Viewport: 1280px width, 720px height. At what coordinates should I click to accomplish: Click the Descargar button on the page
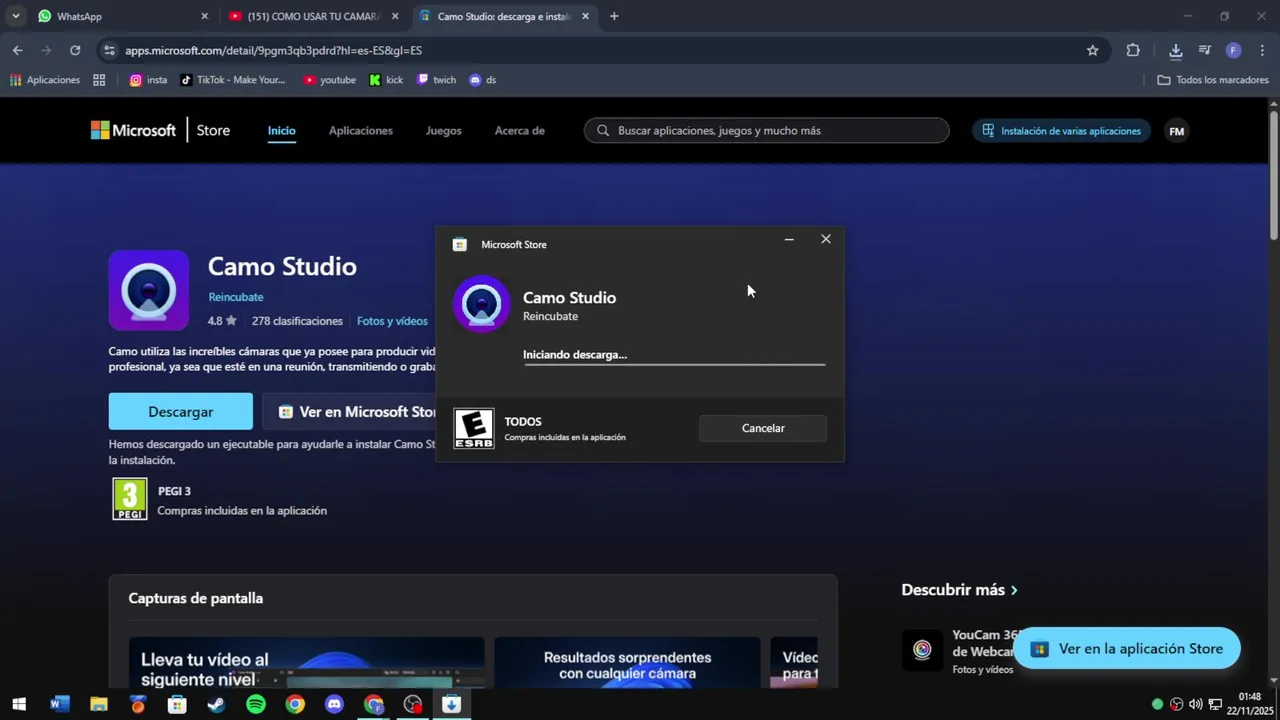pos(181,412)
